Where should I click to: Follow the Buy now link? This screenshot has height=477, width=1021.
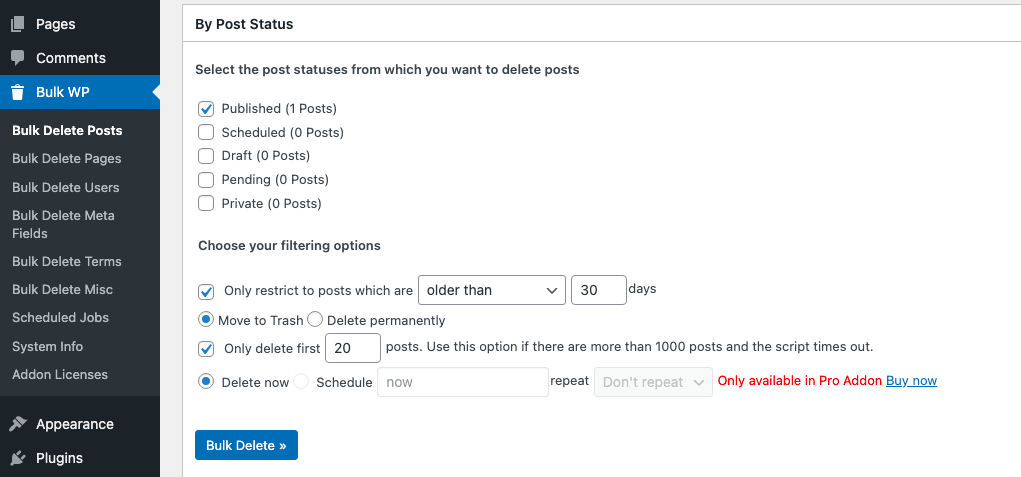[911, 381]
